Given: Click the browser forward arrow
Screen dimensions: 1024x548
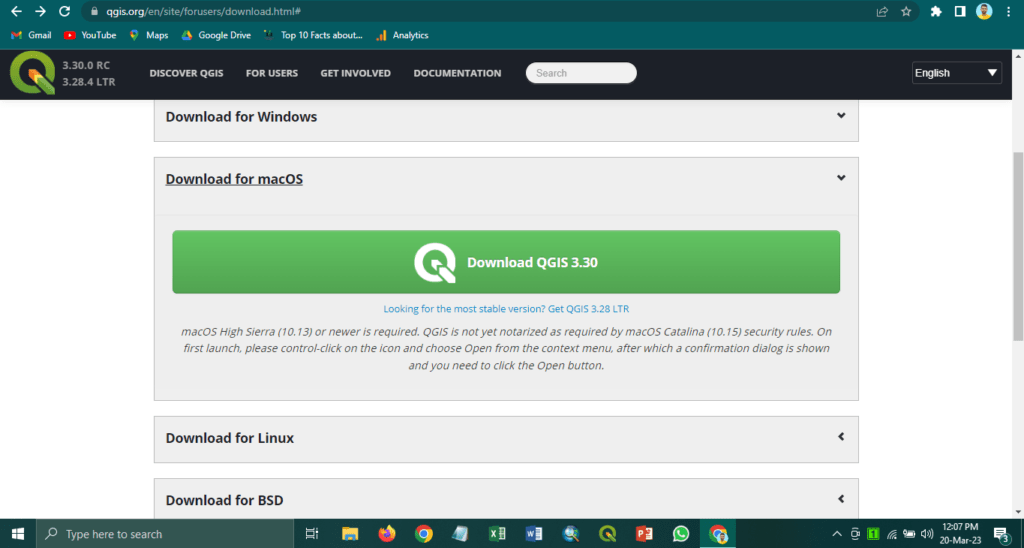Looking at the screenshot, I should (x=40, y=12).
